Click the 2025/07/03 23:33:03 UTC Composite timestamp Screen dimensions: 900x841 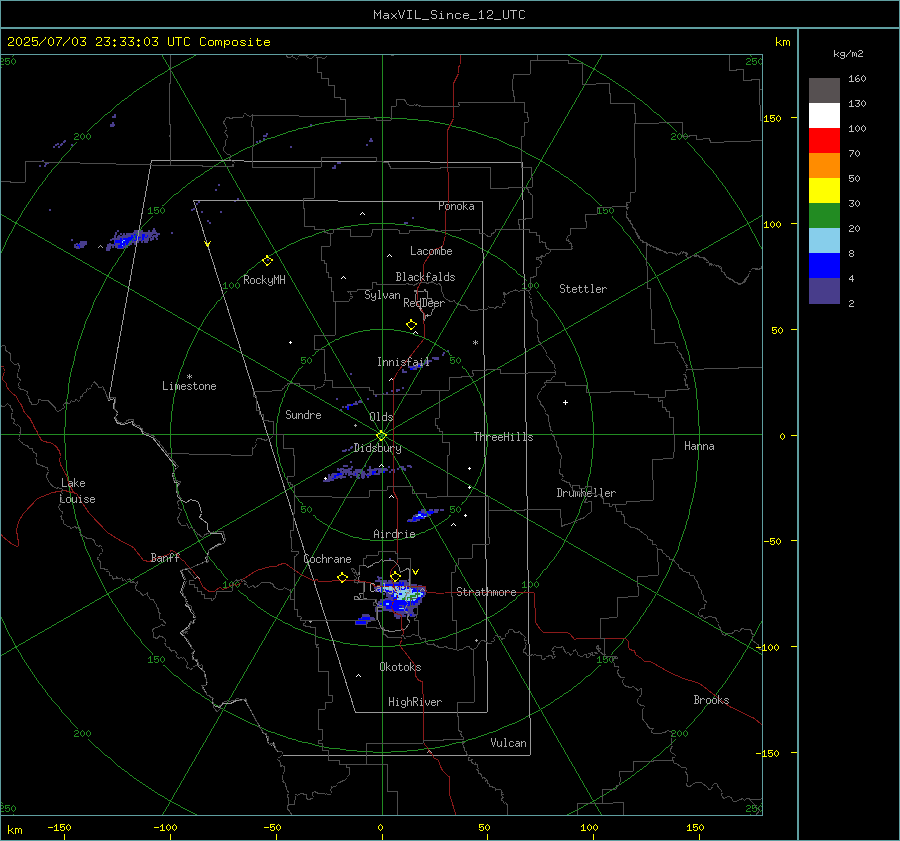[x=138, y=42]
